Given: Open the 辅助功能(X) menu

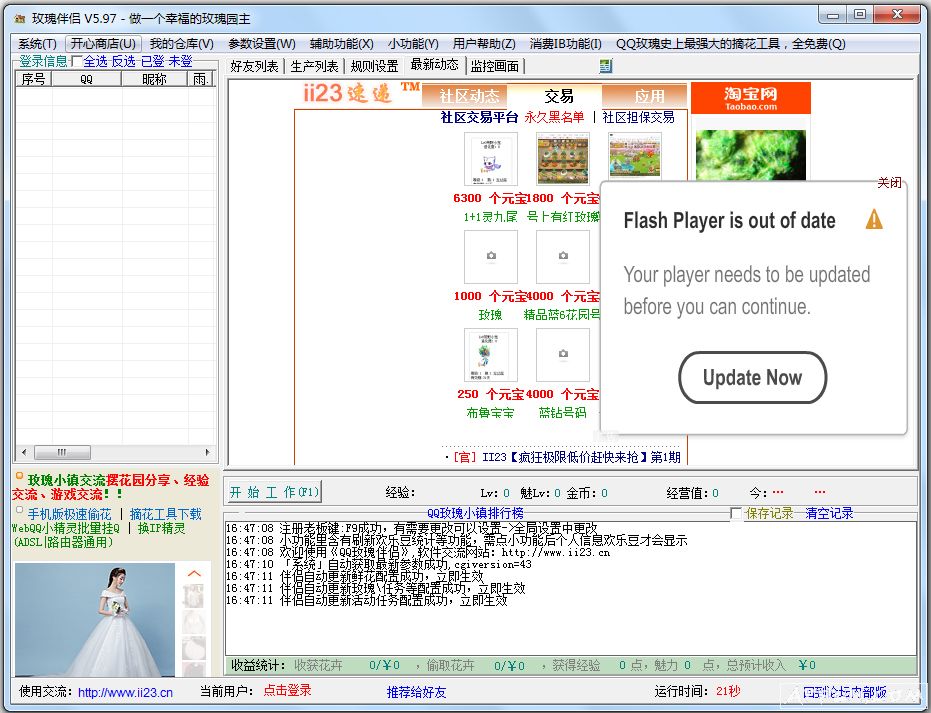Looking at the screenshot, I should pyautogui.click(x=341, y=44).
